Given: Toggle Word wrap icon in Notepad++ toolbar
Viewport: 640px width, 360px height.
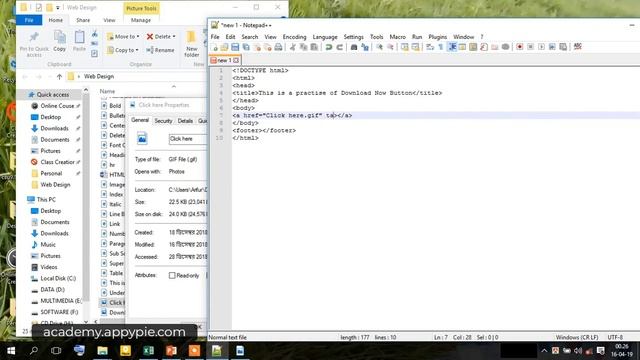Looking at the screenshot, I should click(430, 47).
